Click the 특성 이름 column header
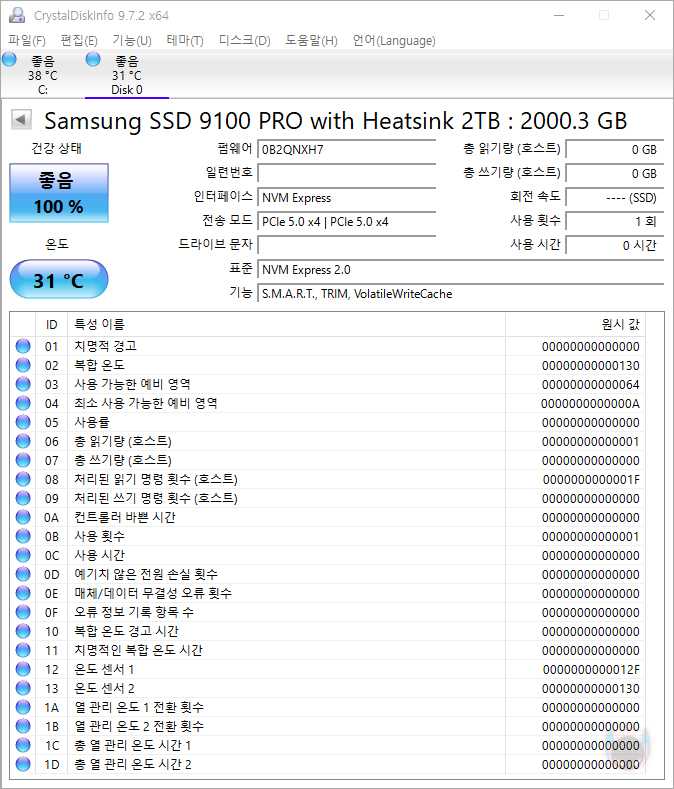The width and height of the screenshot is (674, 789). (286, 325)
